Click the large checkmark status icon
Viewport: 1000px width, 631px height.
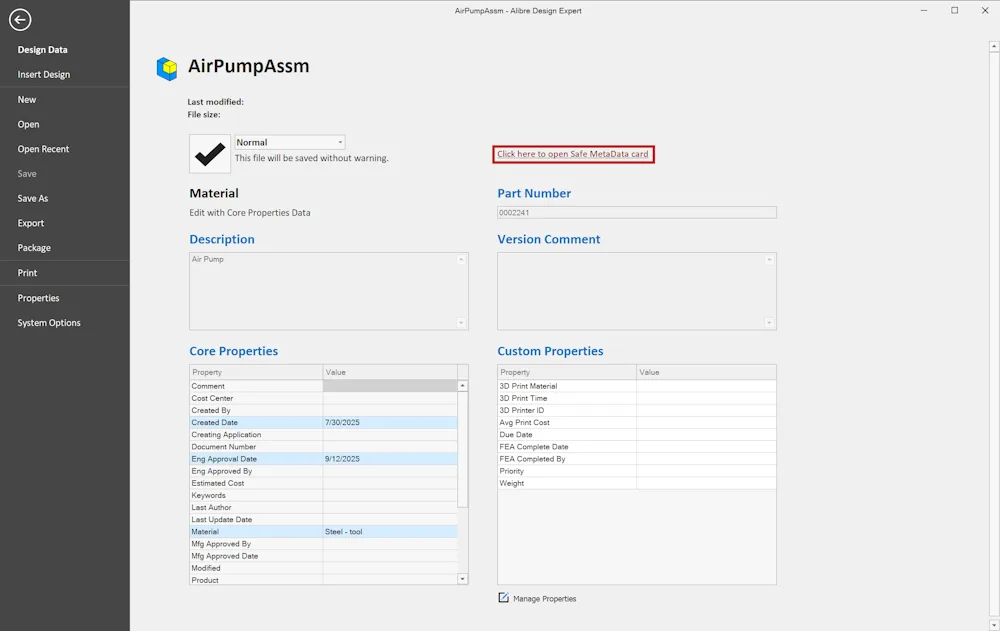coord(210,154)
